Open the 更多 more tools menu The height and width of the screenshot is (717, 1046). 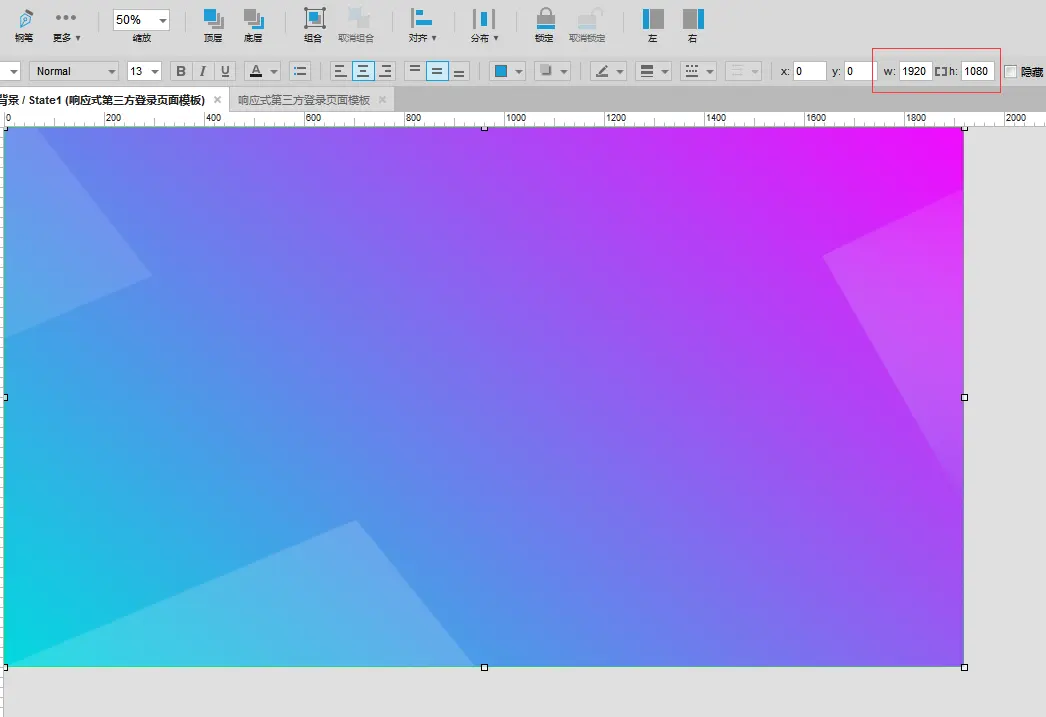66,24
